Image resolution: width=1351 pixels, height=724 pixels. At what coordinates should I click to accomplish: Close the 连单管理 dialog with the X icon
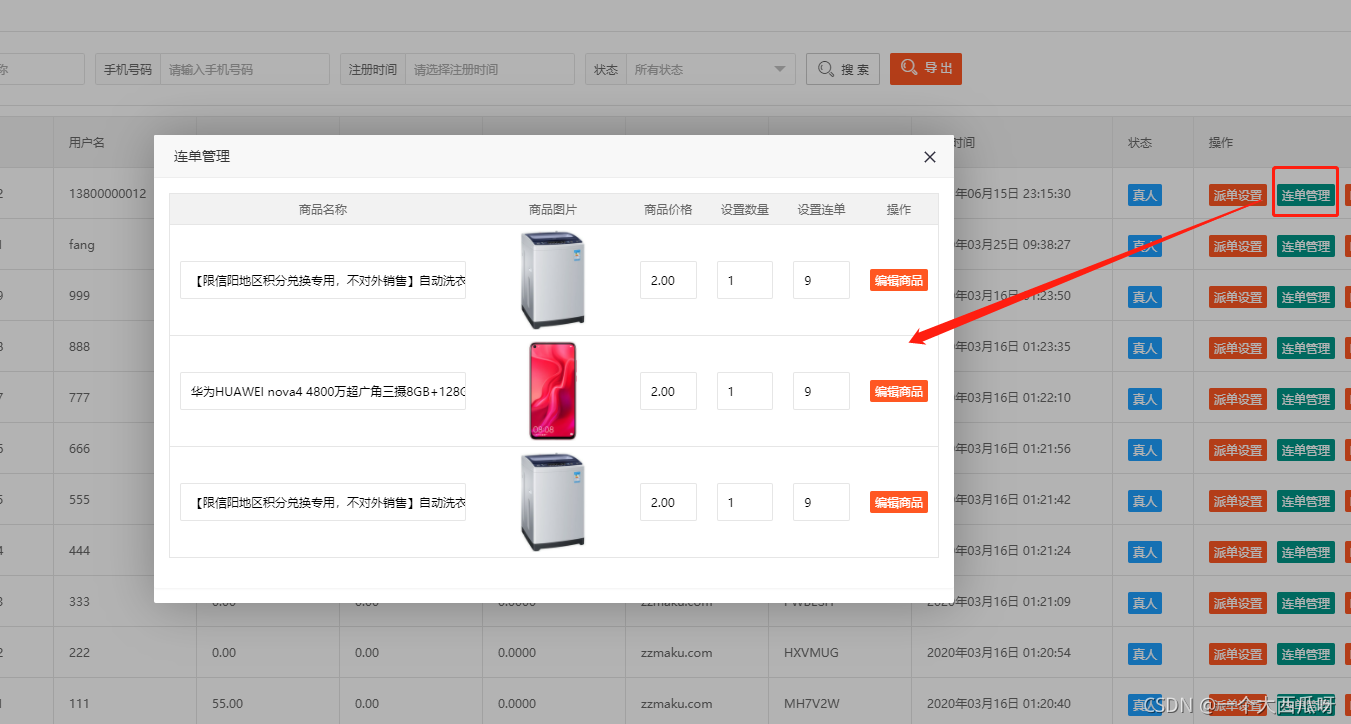pyautogui.click(x=929, y=157)
